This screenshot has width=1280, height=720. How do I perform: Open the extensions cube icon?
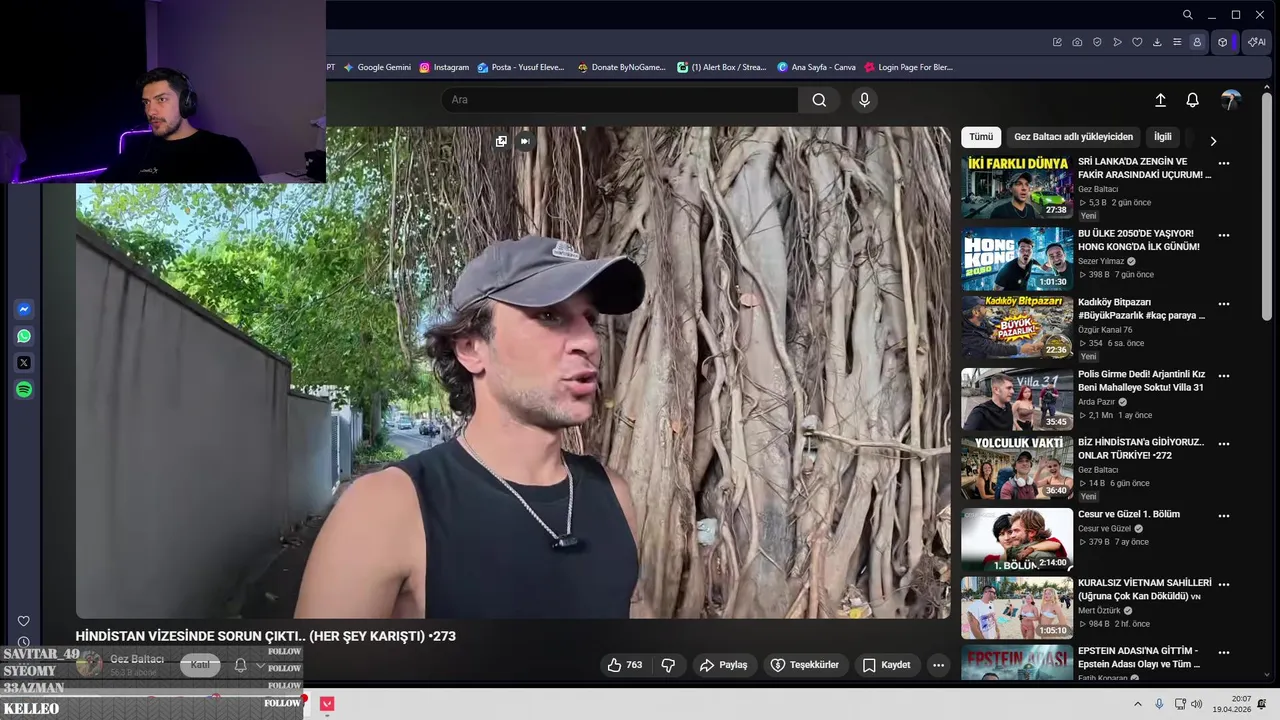coord(1222,42)
